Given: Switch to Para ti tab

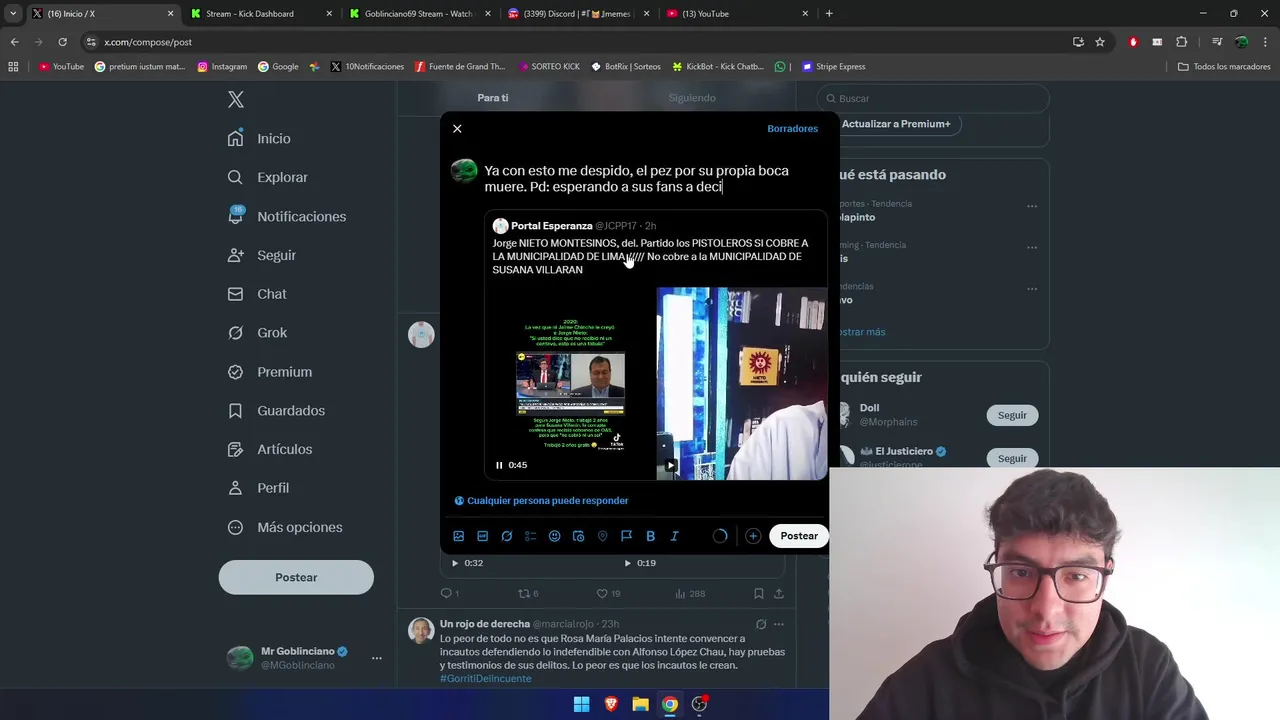Looking at the screenshot, I should 493,98.
